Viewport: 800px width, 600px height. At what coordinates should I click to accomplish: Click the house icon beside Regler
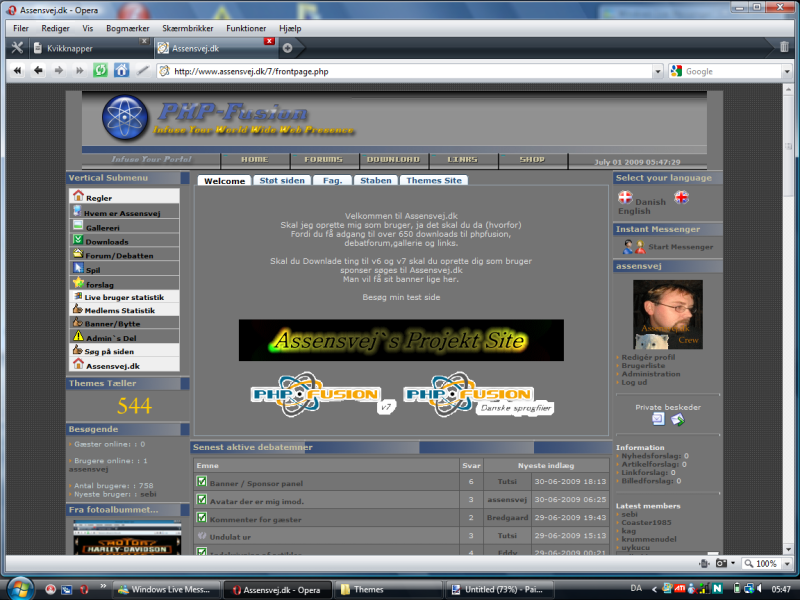pyautogui.click(x=78, y=196)
